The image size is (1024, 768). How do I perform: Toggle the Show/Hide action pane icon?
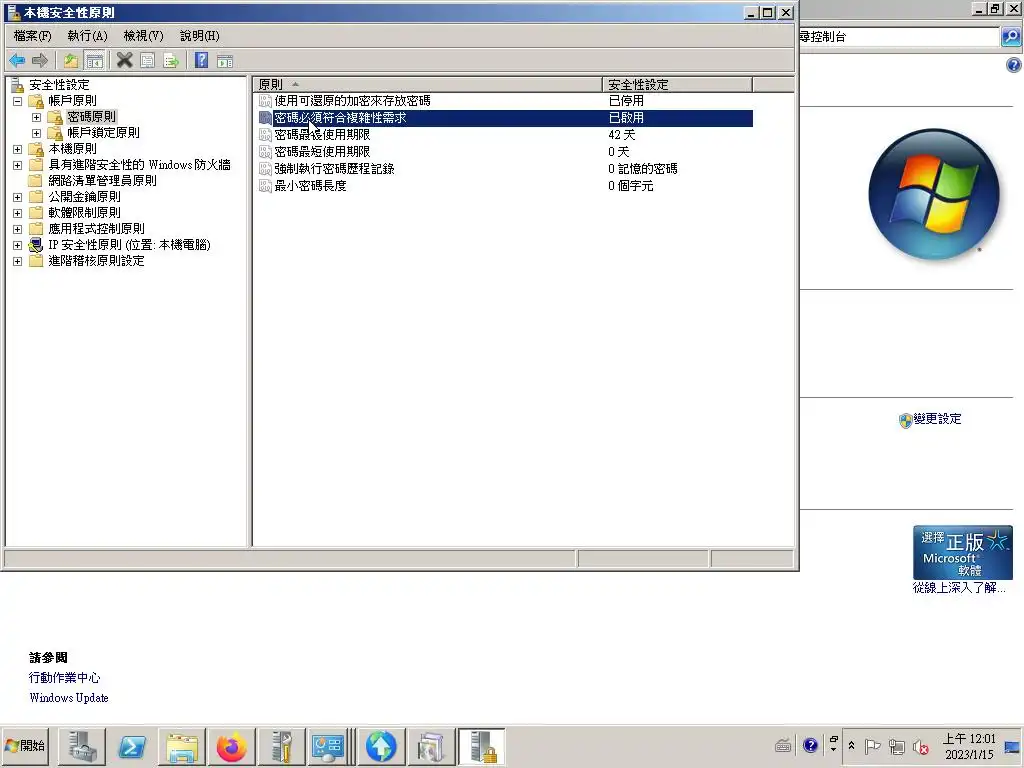(225, 61)
